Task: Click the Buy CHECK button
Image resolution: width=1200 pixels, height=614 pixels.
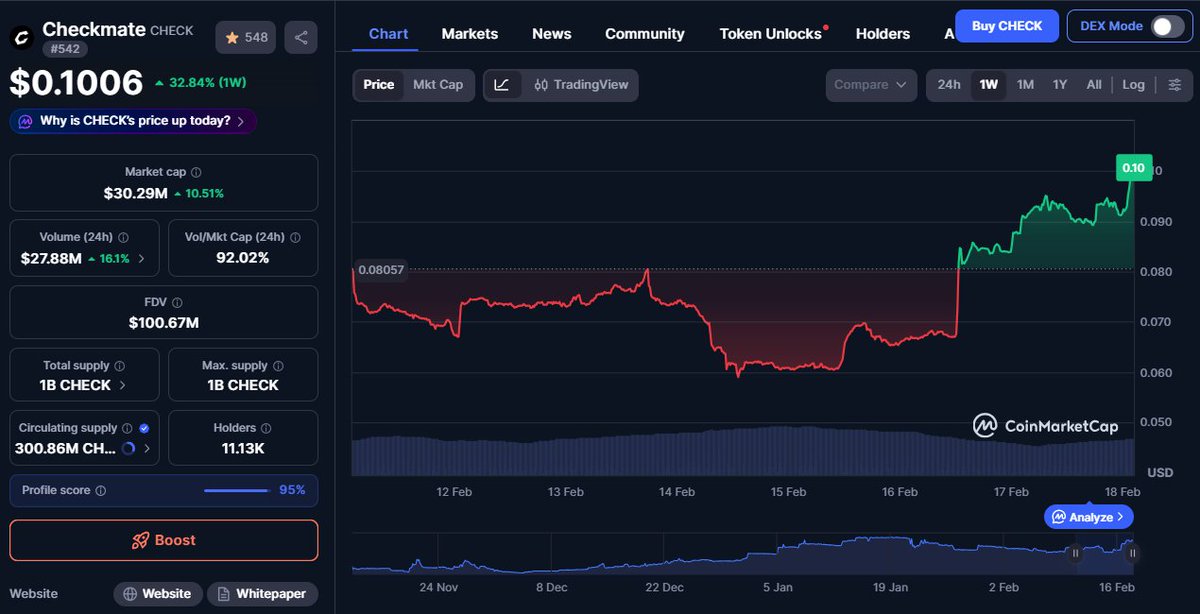Action: [1006, 26]
